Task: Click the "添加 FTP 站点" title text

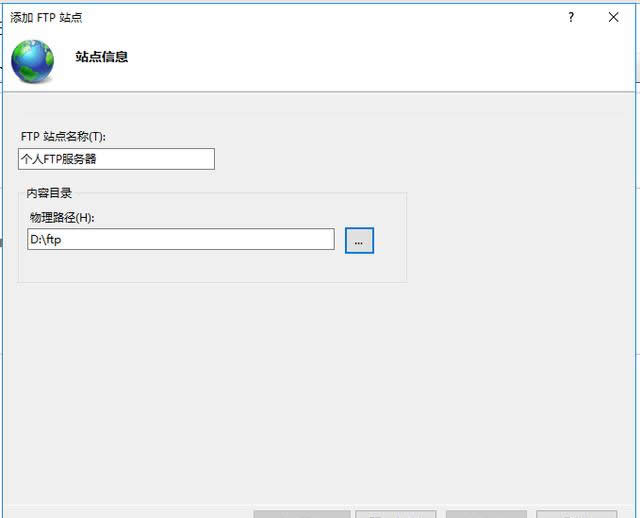Action: tap(46, 18)
